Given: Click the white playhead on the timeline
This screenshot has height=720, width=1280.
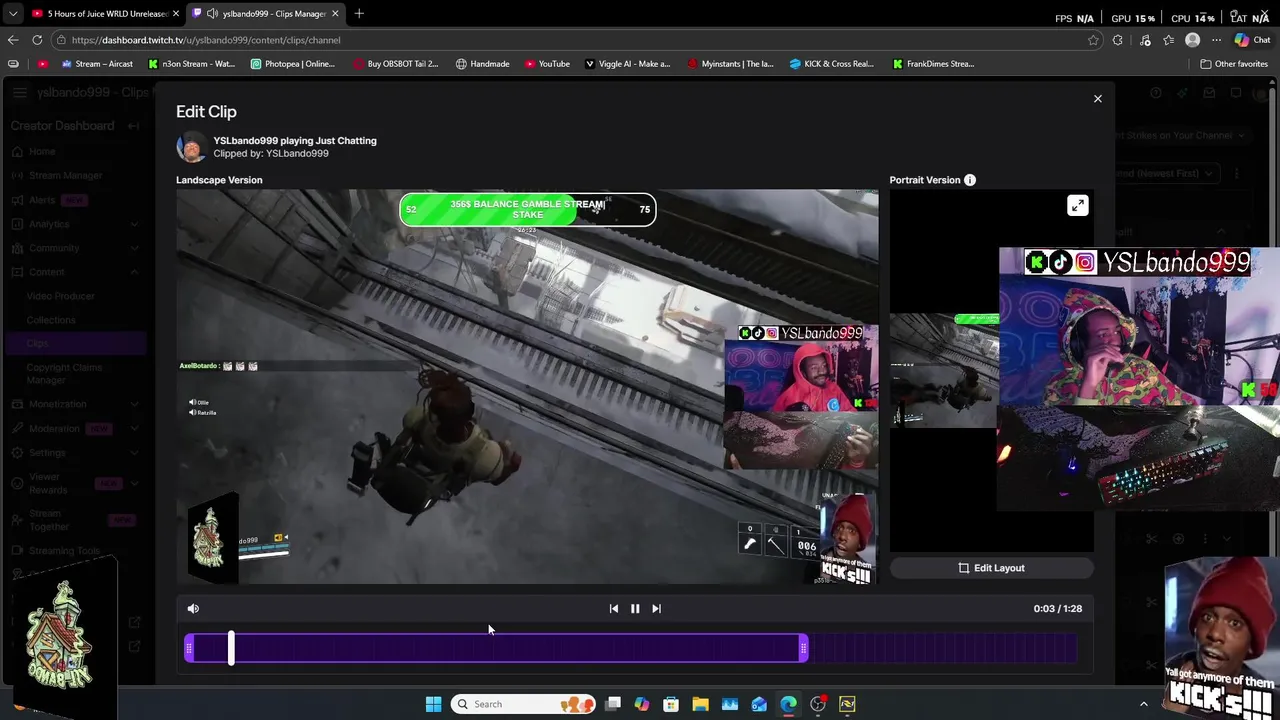Looking at the screenshot, I should click(x=231, y=648).
